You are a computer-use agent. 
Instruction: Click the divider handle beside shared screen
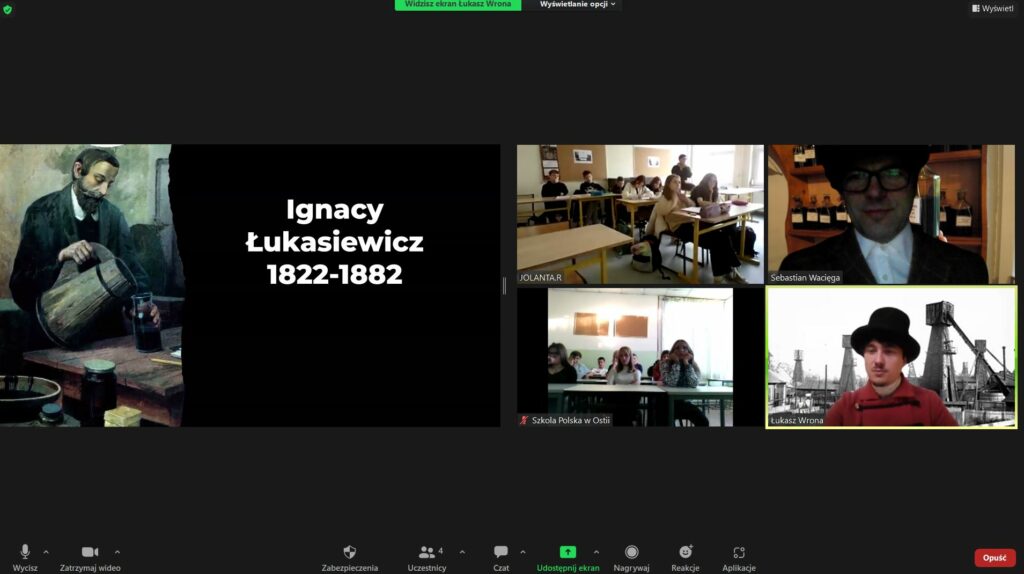[504, 286]
